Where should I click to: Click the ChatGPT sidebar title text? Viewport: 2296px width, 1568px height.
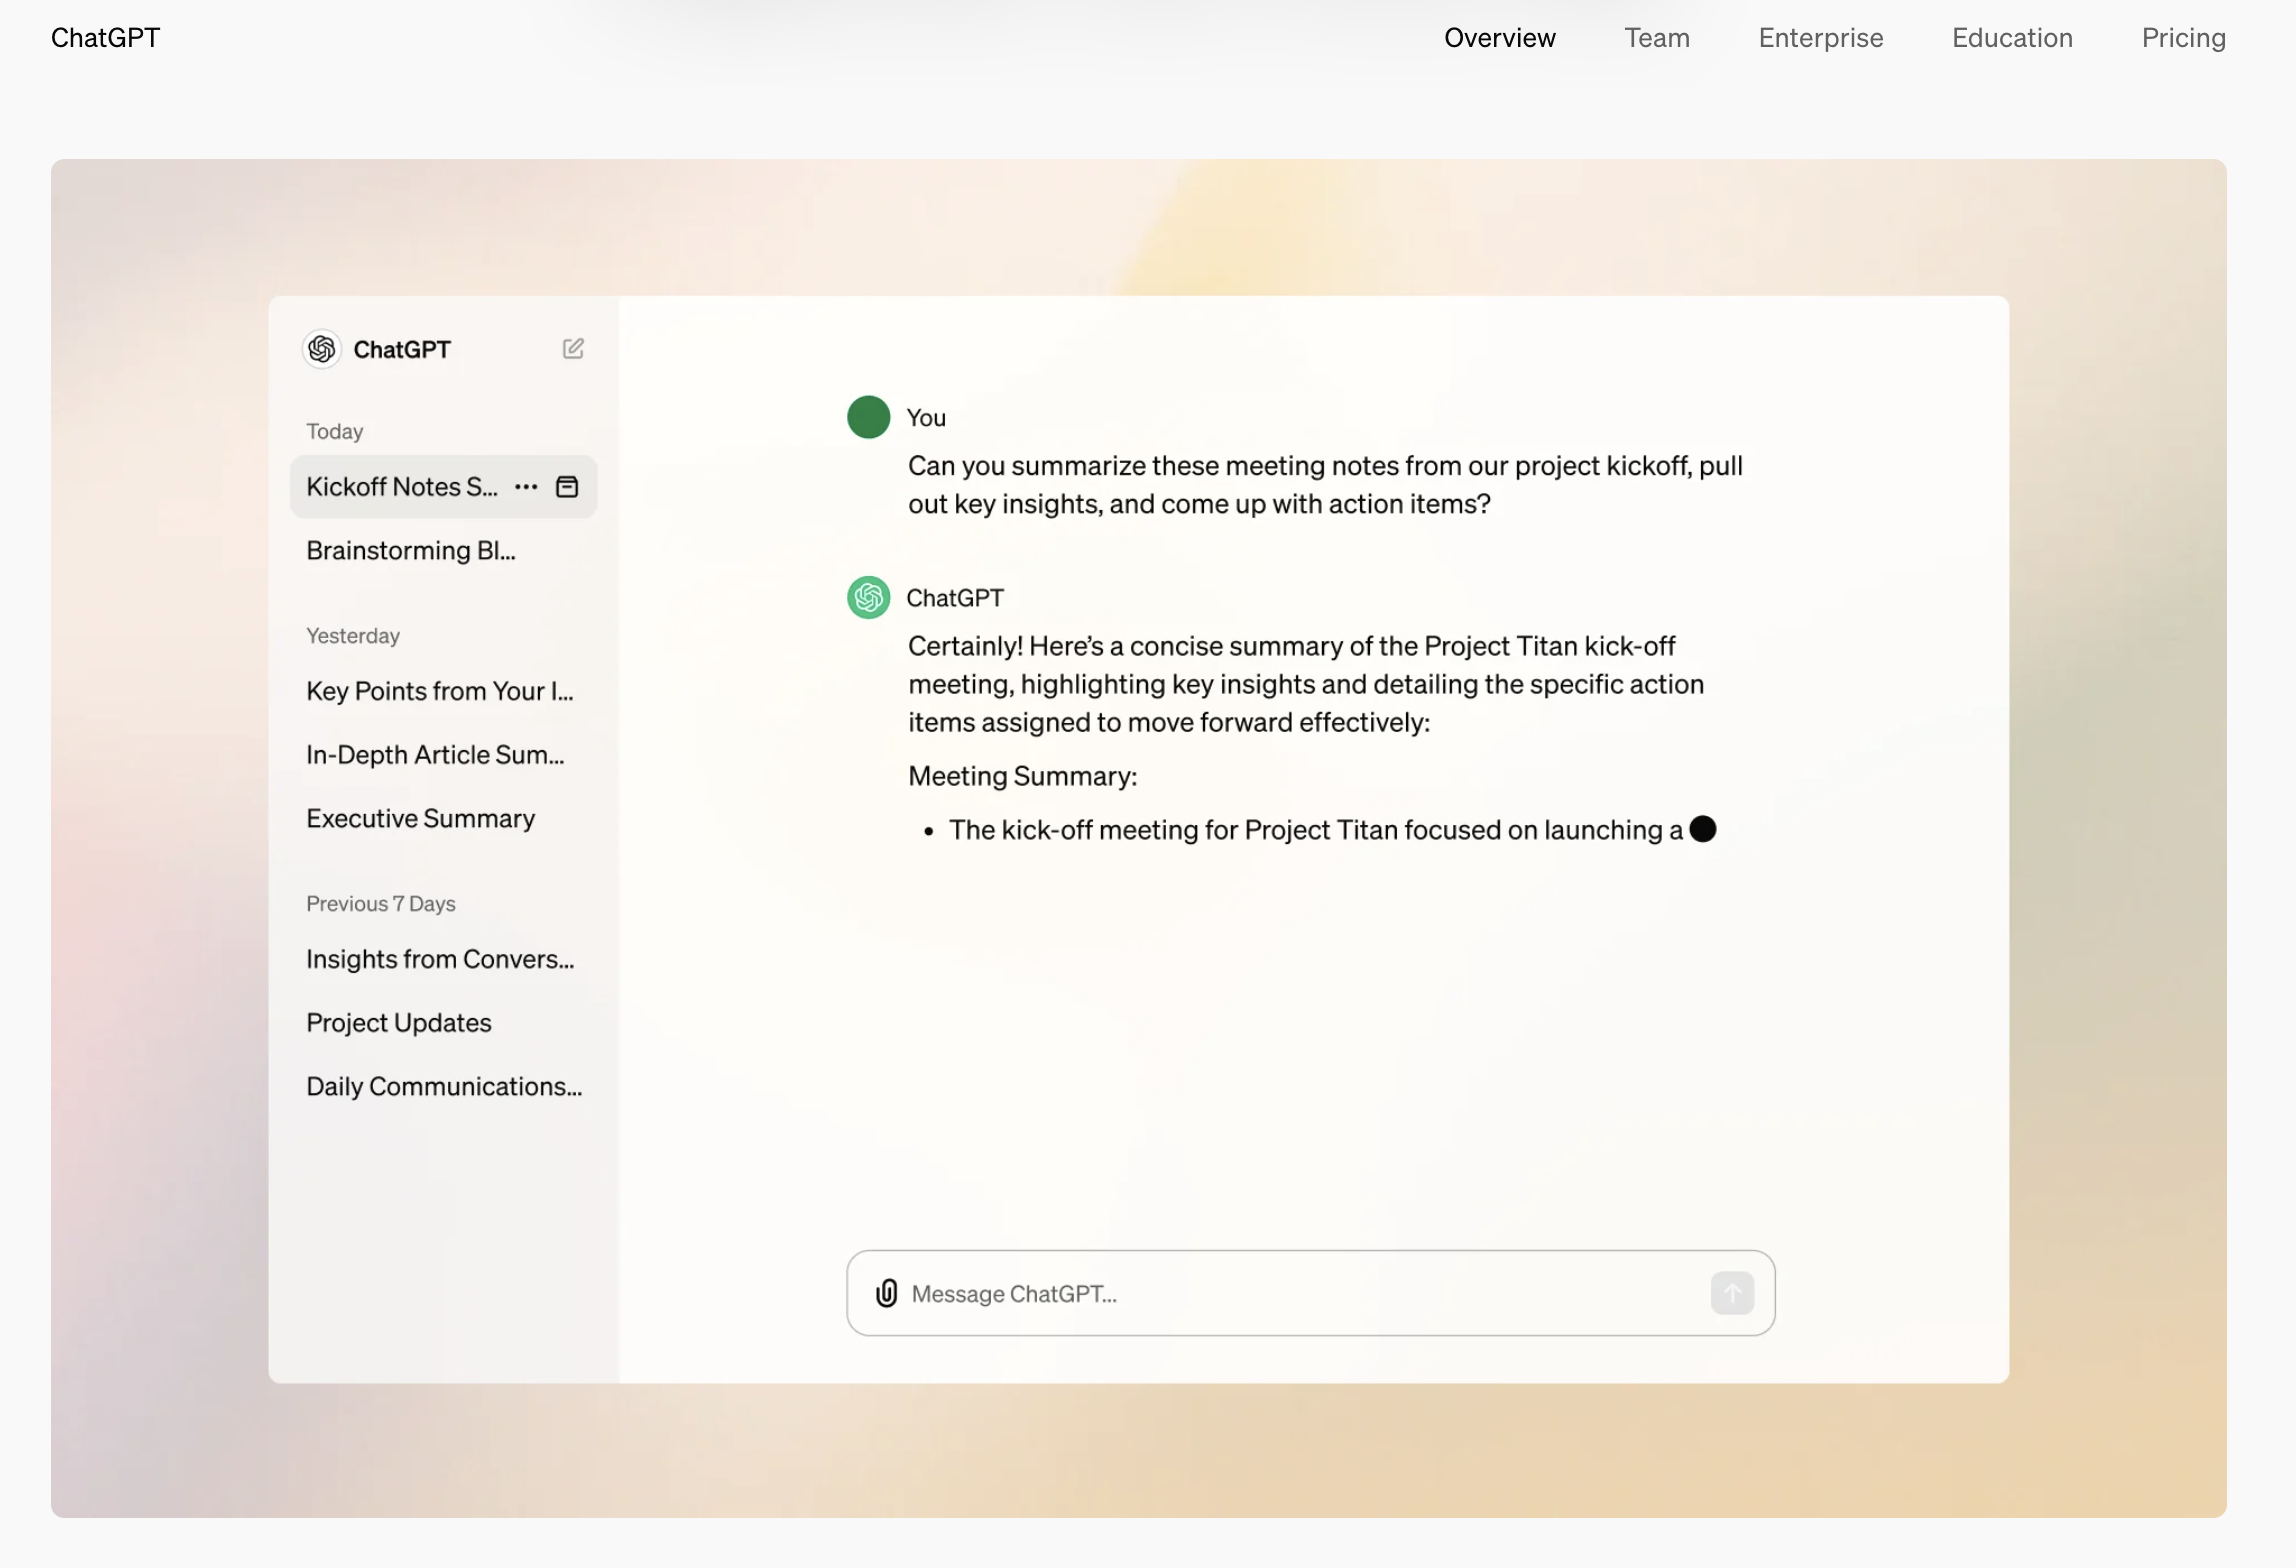[402, 350]
